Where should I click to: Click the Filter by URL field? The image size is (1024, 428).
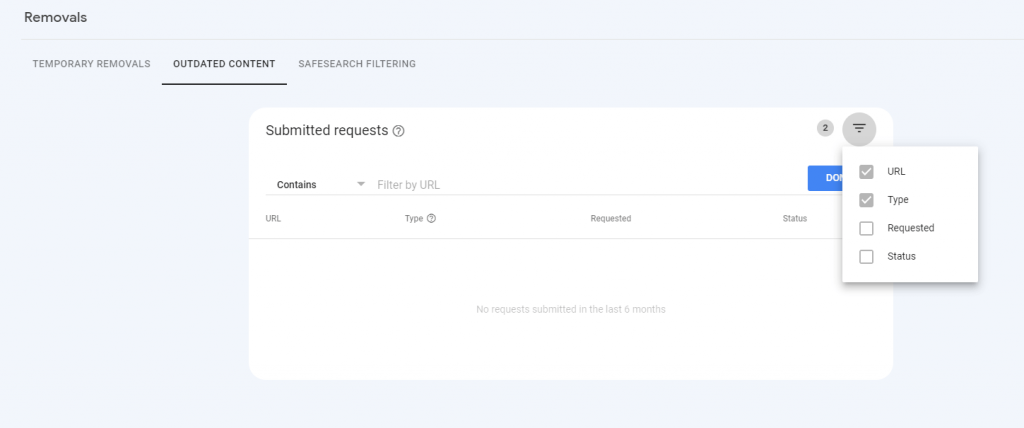[x=580, y=185]
